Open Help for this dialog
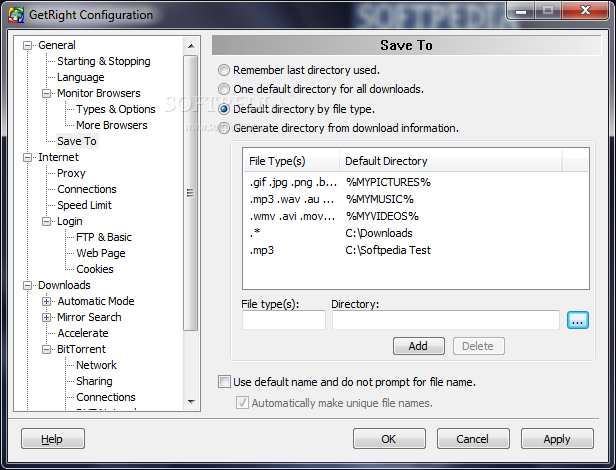The height and width of the screenshot is (470, 616). (x=53, y=439)
